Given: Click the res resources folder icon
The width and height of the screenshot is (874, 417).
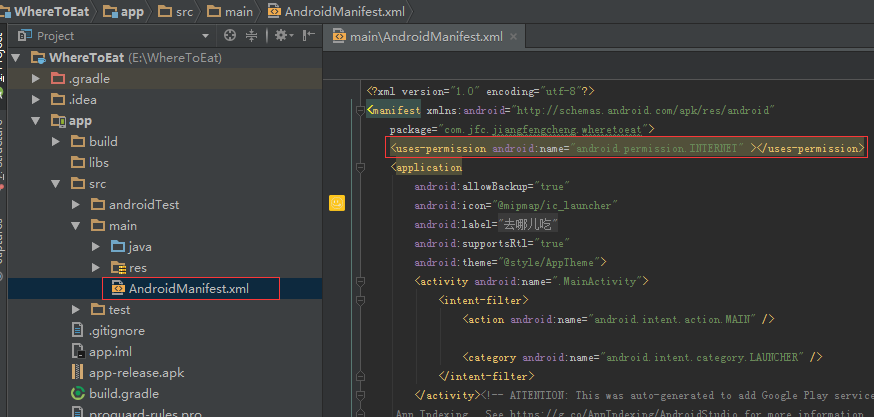Looking at the screenshot, I should pos(118,268).
